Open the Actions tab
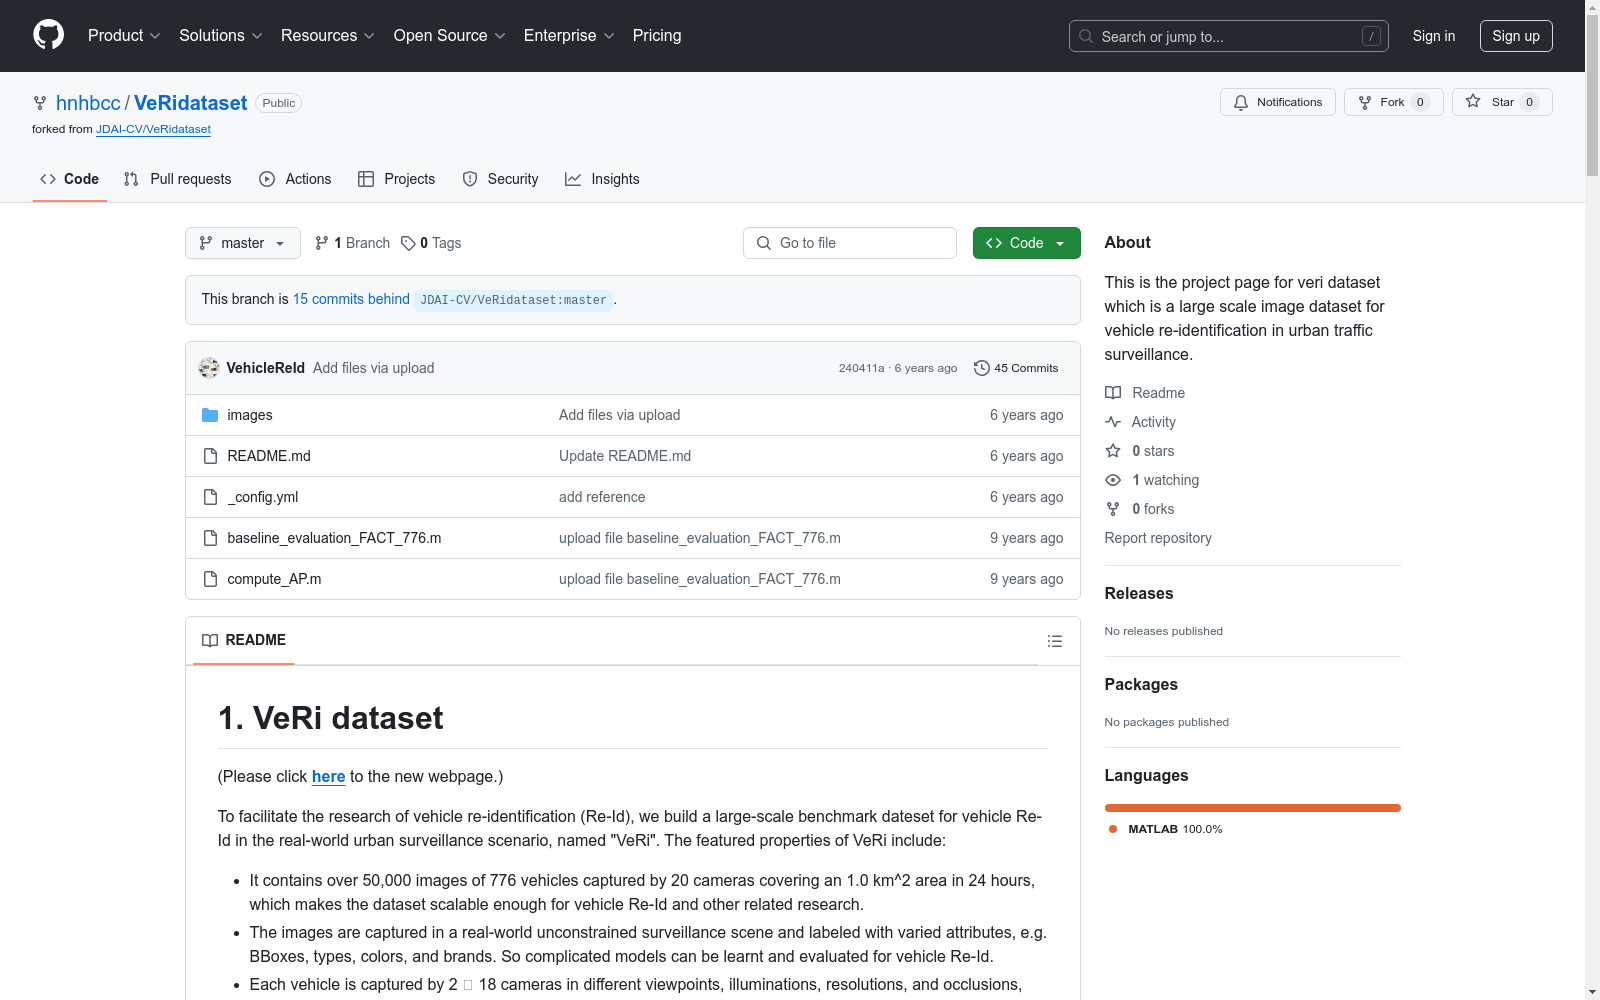This screenshot has height=1000, width=1600. 295,179
